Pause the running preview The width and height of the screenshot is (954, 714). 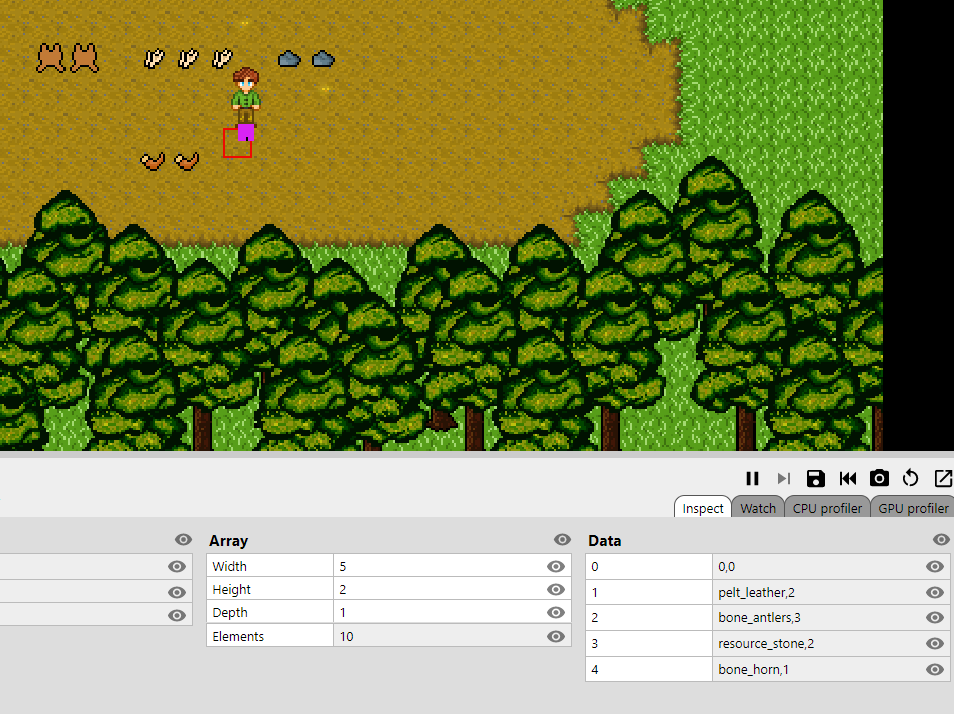tap(752, 479)
